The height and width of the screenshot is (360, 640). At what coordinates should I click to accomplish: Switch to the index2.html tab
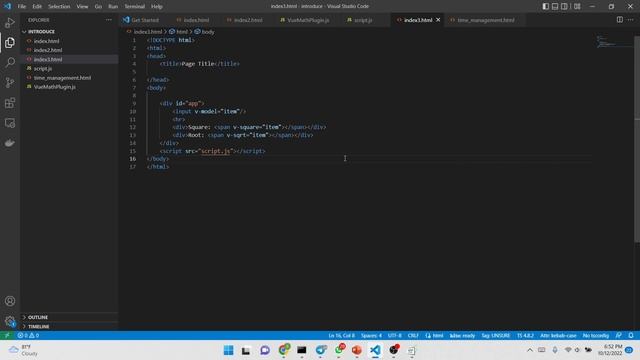point(248,20)
